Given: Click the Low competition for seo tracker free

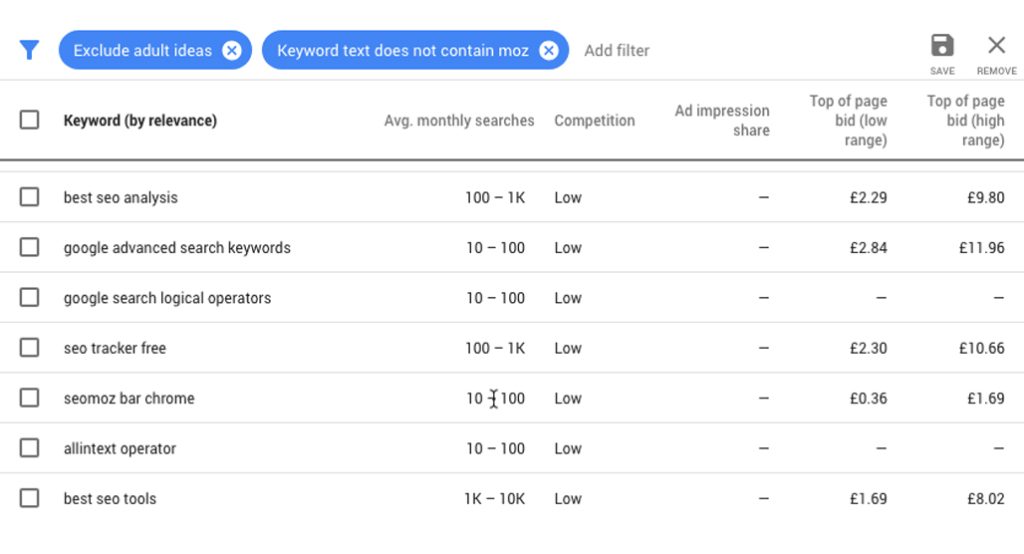Looking at the screenshot, I should coord(568,348).
